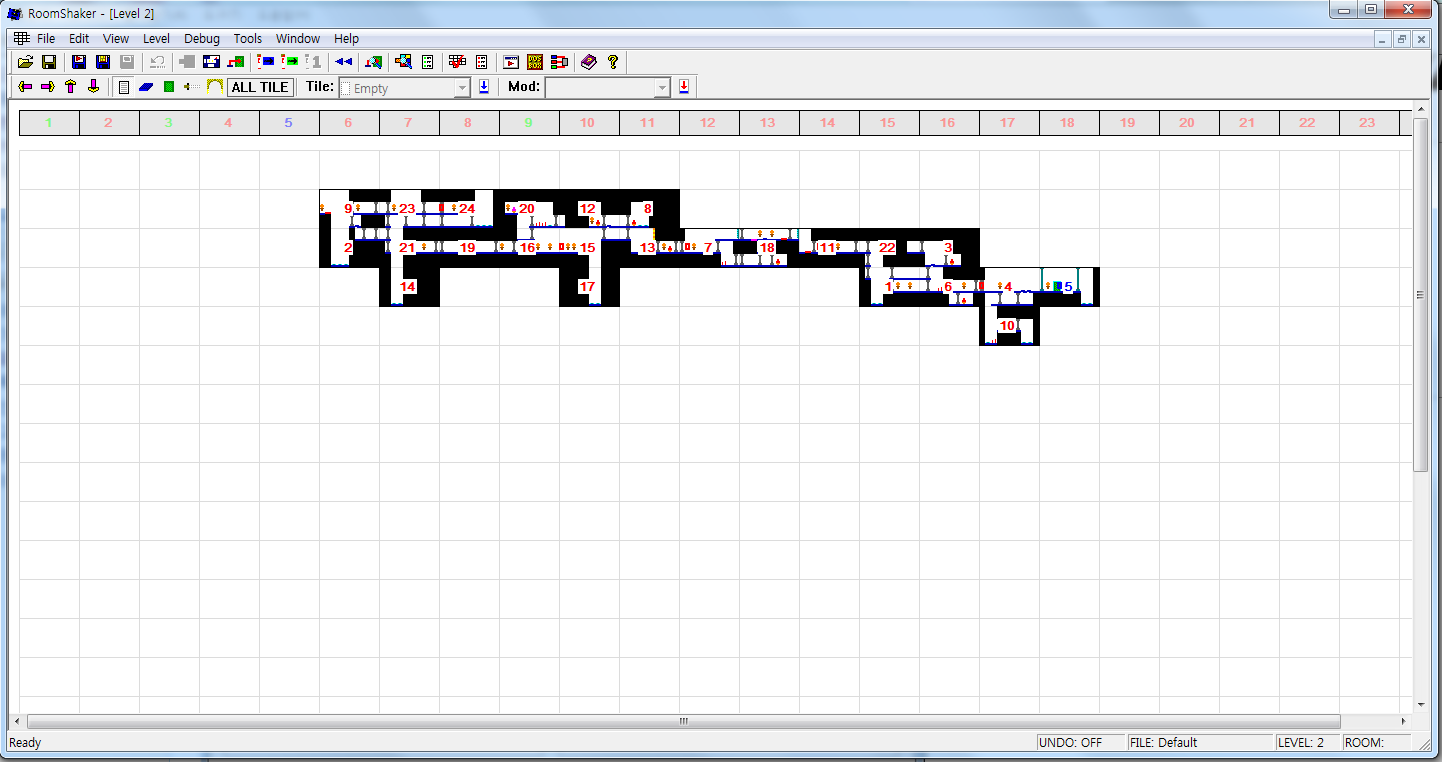Screen dimensions: 1442x762
Task: Click the blue down arrow beside Tile
Action: 484,87
